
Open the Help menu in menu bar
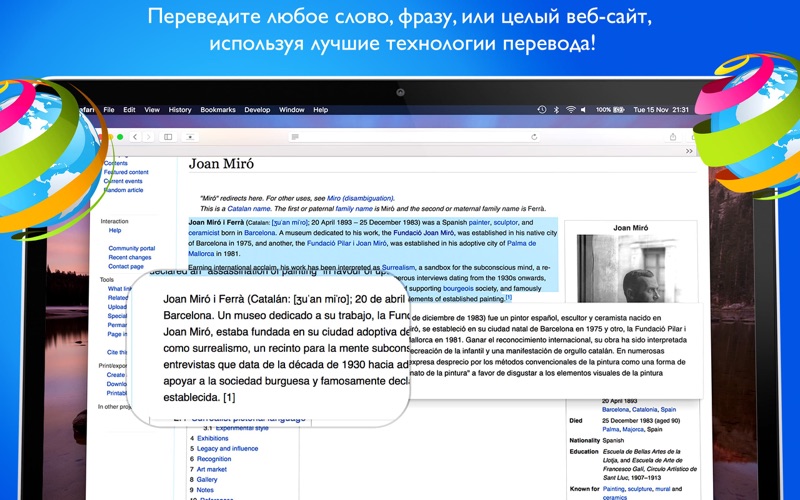pos(320,110)
